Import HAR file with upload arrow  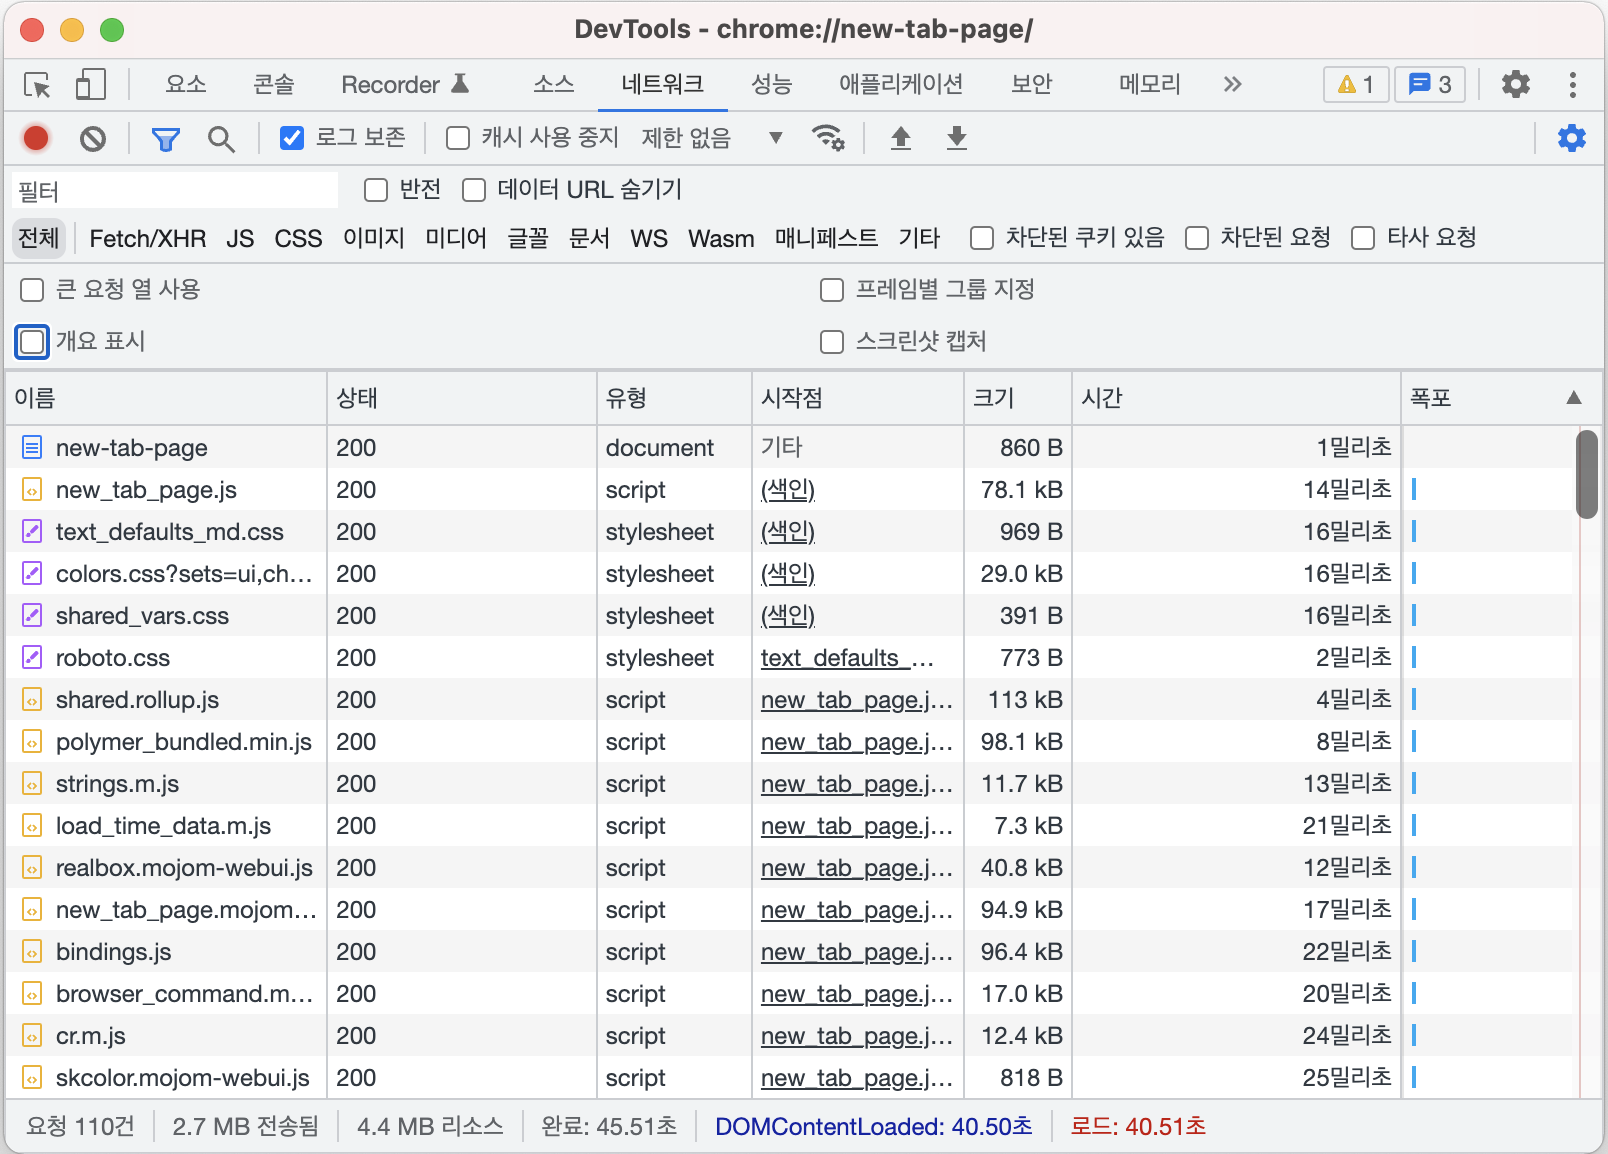coord(901,138)
